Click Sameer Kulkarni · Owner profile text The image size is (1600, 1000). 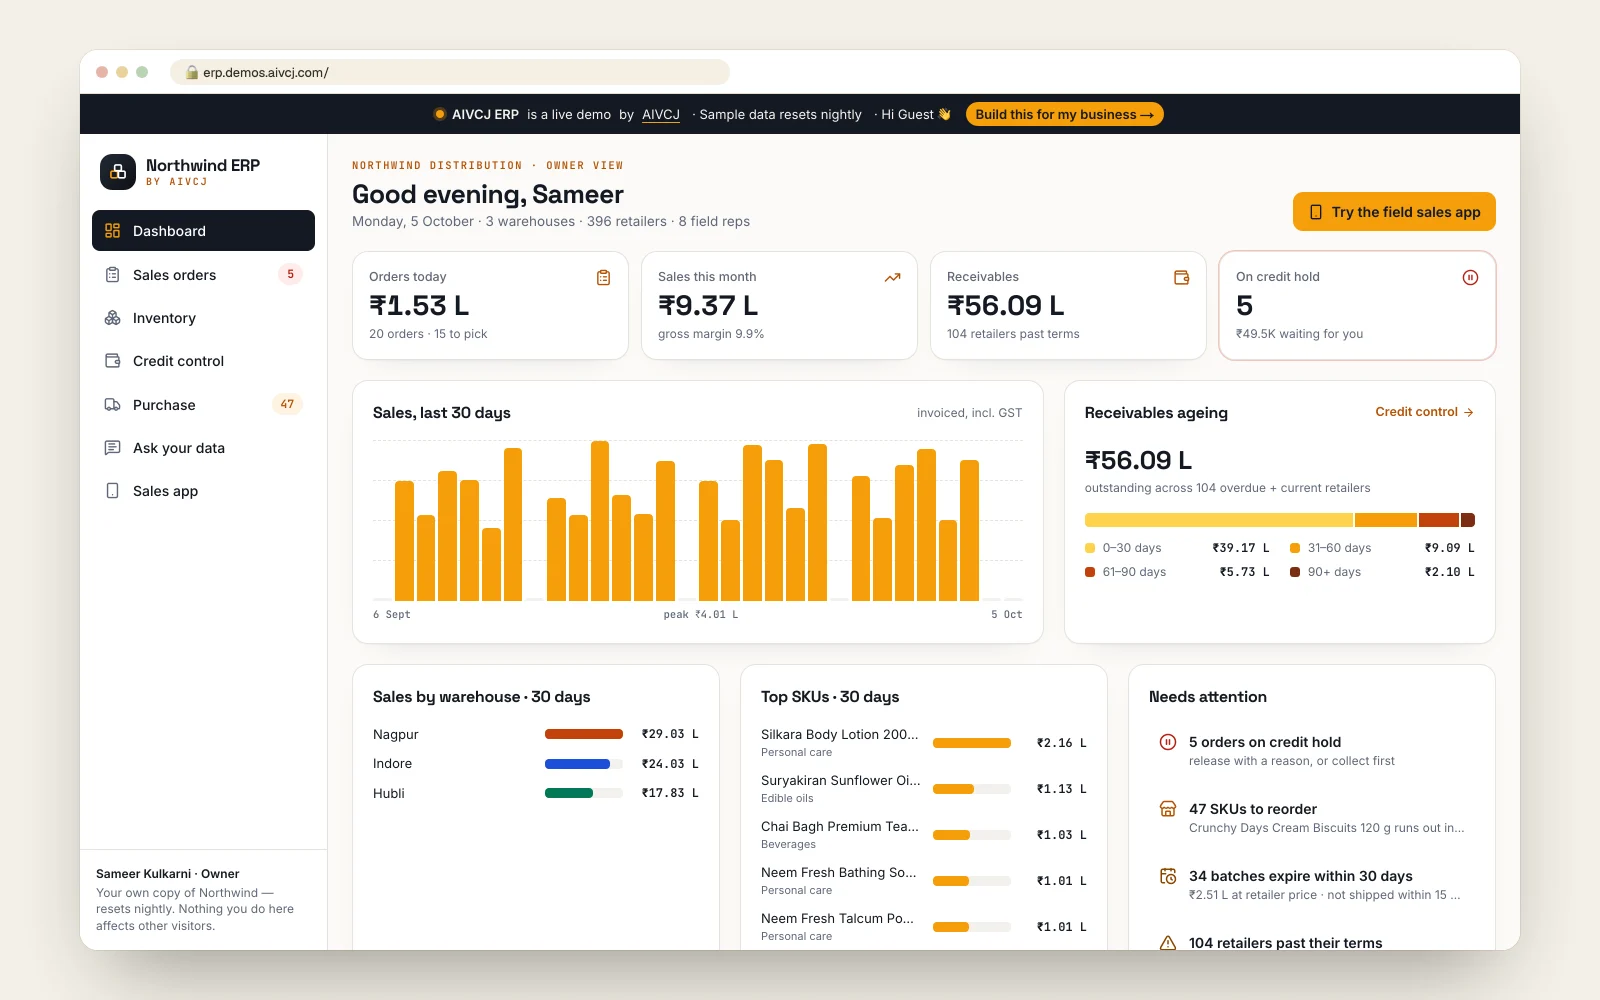click(167, 874)
